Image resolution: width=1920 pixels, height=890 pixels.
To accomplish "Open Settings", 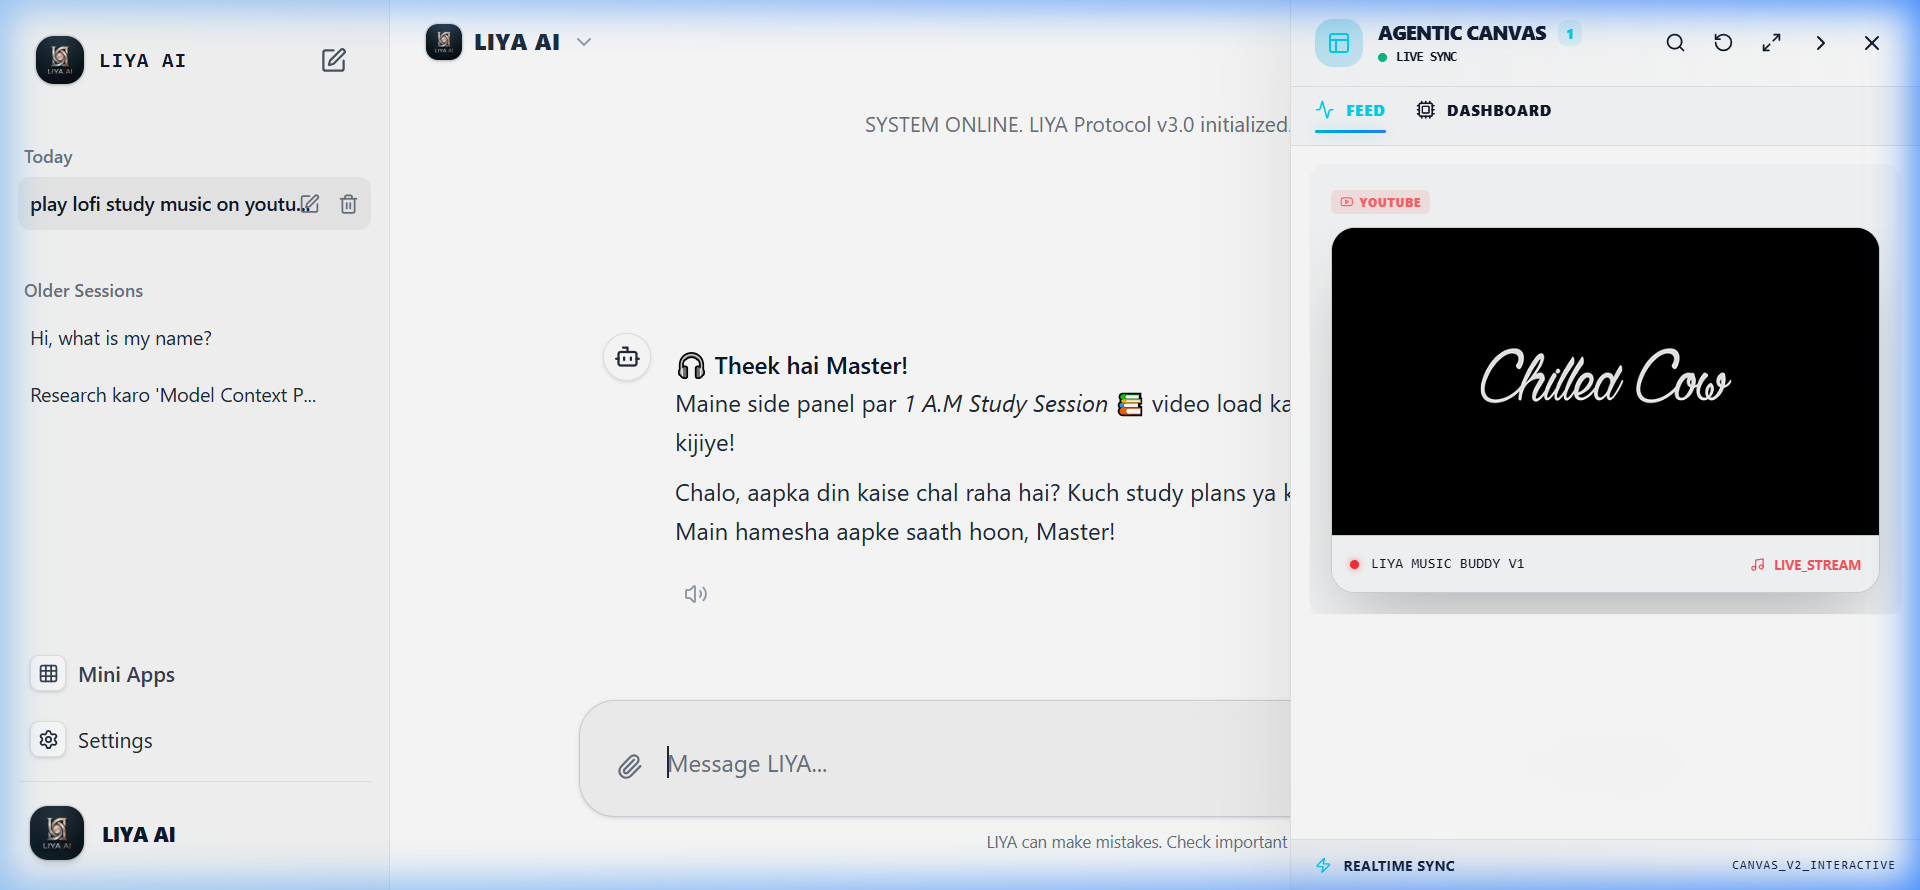I will click(x=92, y=740).
